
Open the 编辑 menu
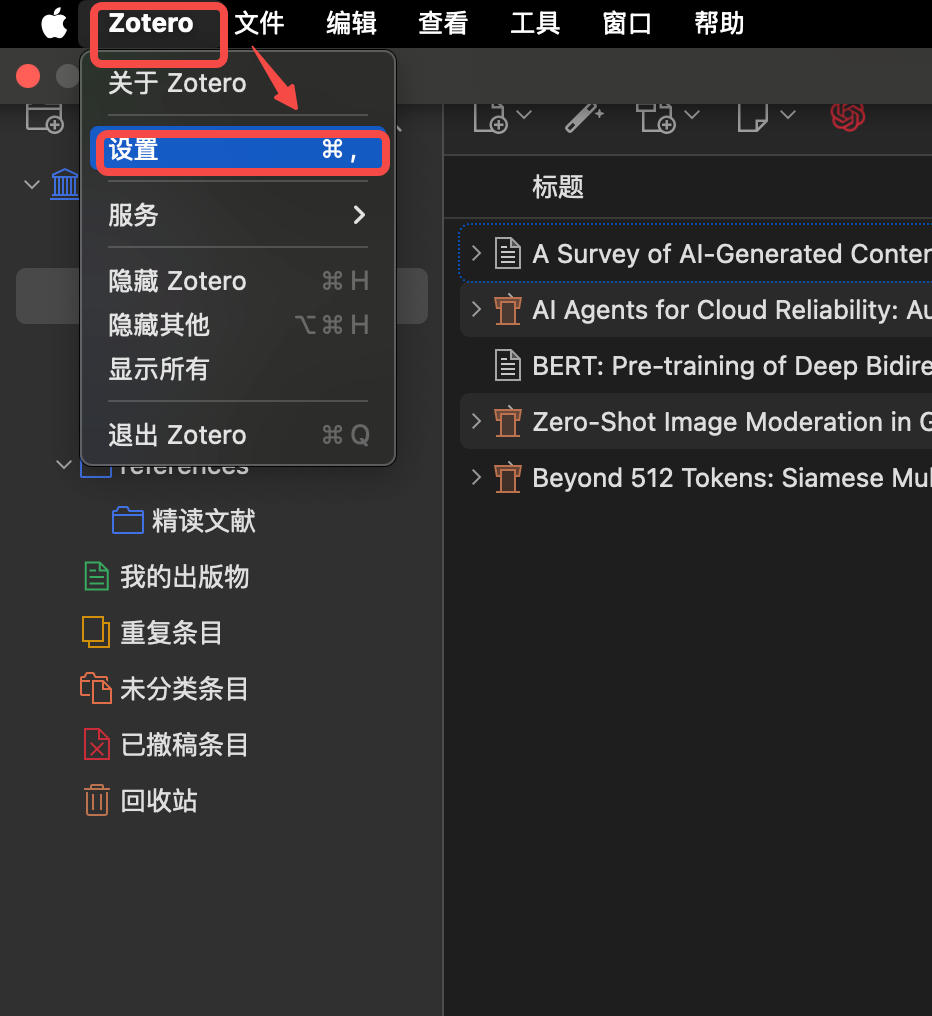351,24
